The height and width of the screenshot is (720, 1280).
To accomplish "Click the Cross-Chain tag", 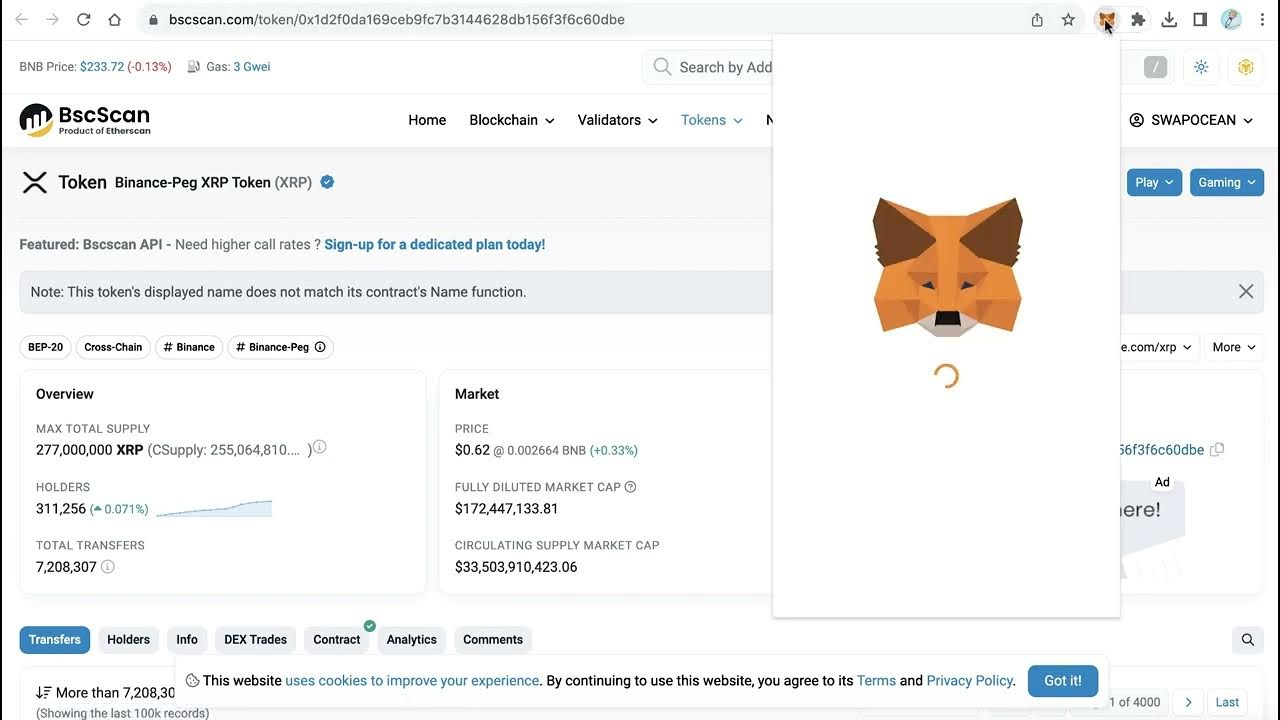I will pos(113,347).
